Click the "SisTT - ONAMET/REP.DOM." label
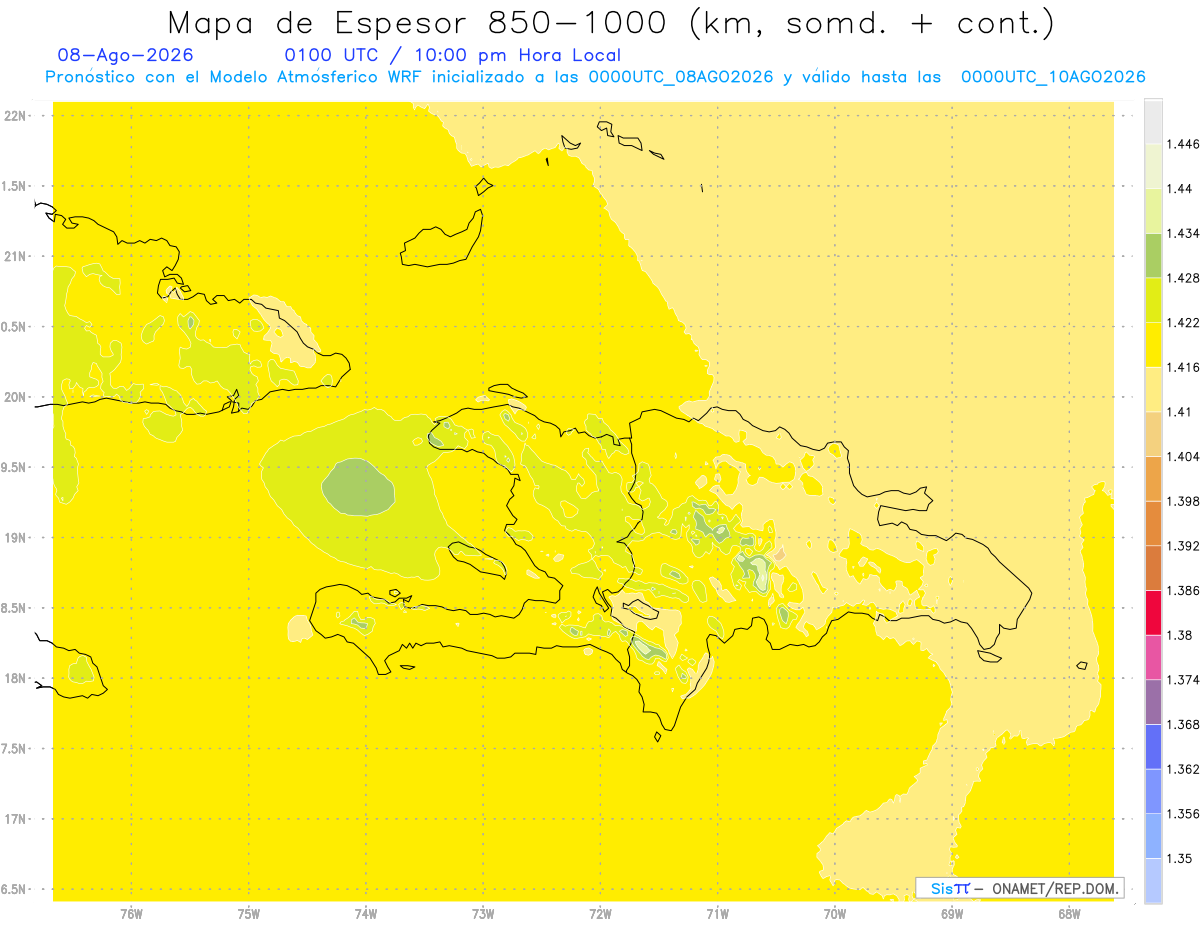Screen dimensions: 1200x927 (x=1020, y=888)
